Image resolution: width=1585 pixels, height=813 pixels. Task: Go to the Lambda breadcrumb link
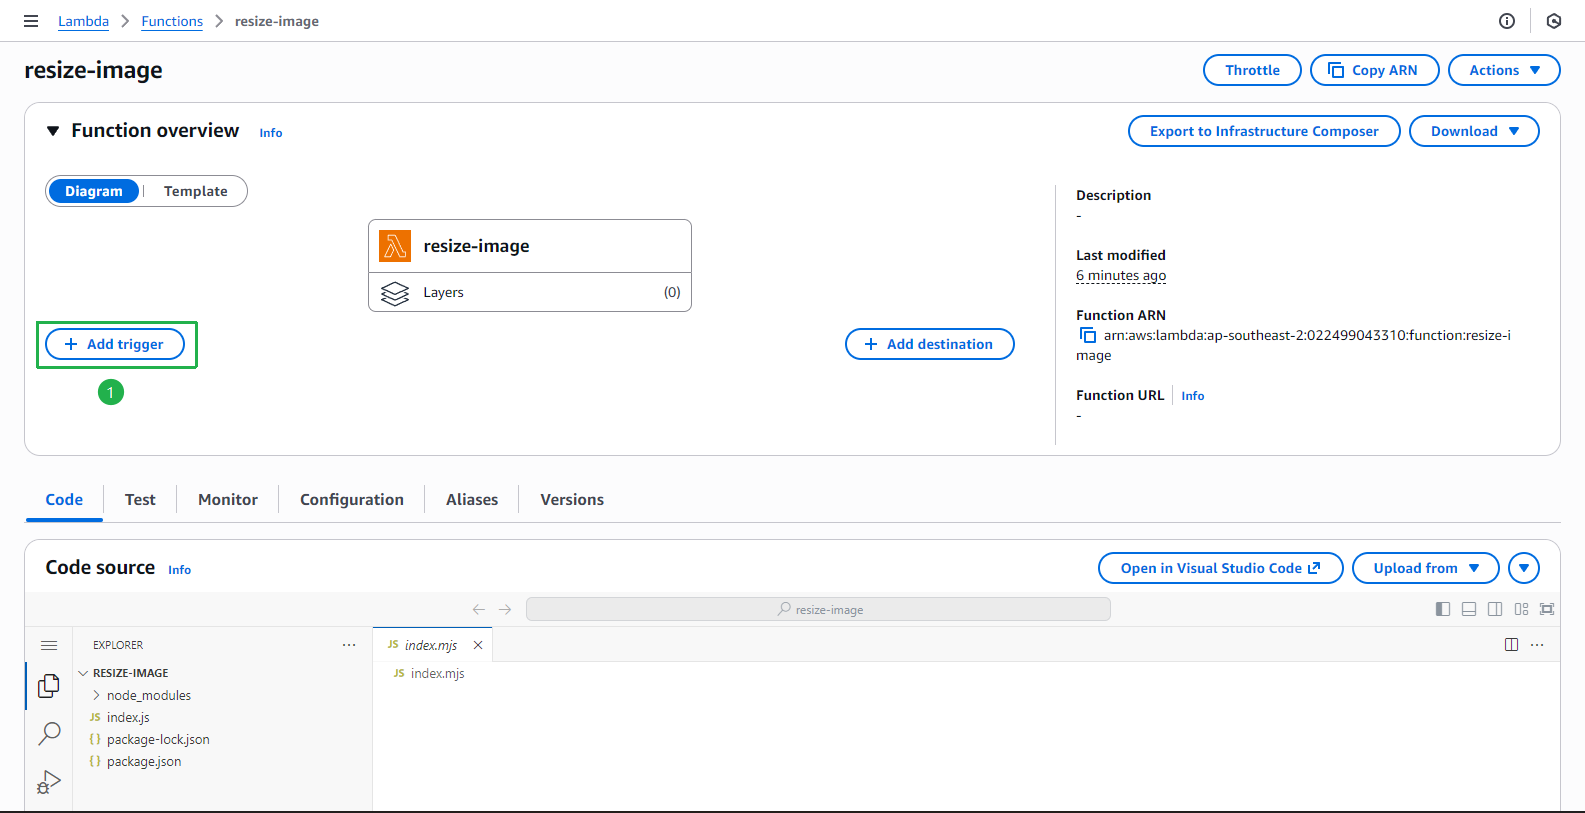coord(83,21)
